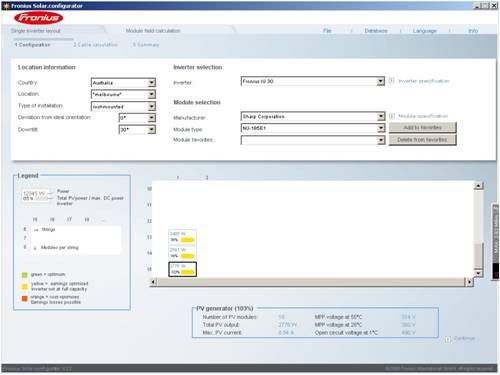Click the Continue link

click(x=464, y=338)
